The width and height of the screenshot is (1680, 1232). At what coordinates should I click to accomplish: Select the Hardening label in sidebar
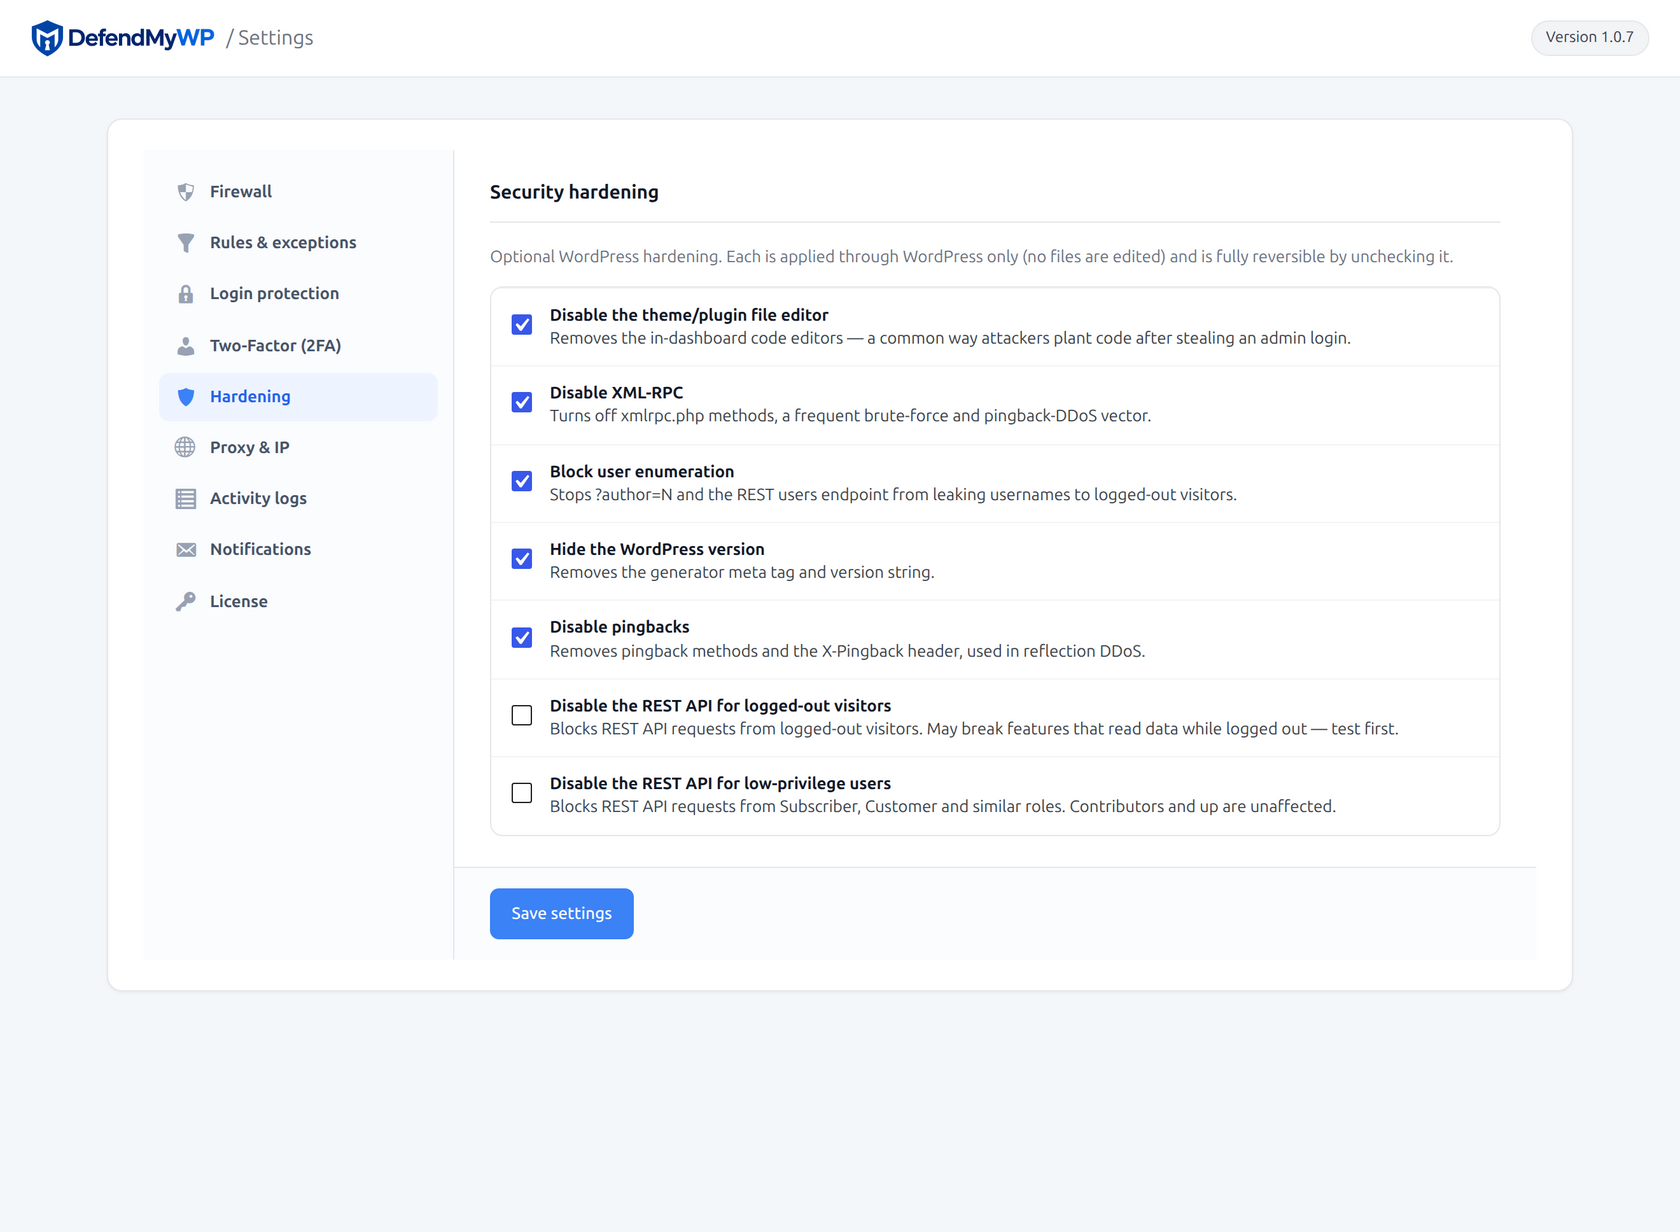click(250, 397)
